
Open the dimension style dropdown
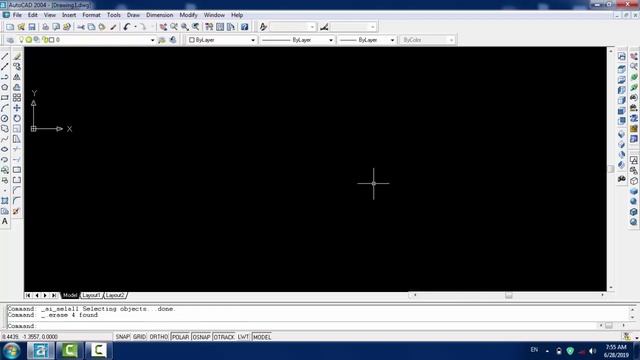pyautogui.click(x=373, y=27)
